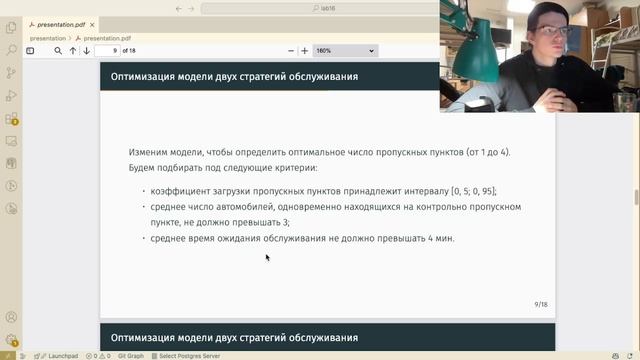
Task: Click the notifications icon in status bar
Action: tap(630, 356)
